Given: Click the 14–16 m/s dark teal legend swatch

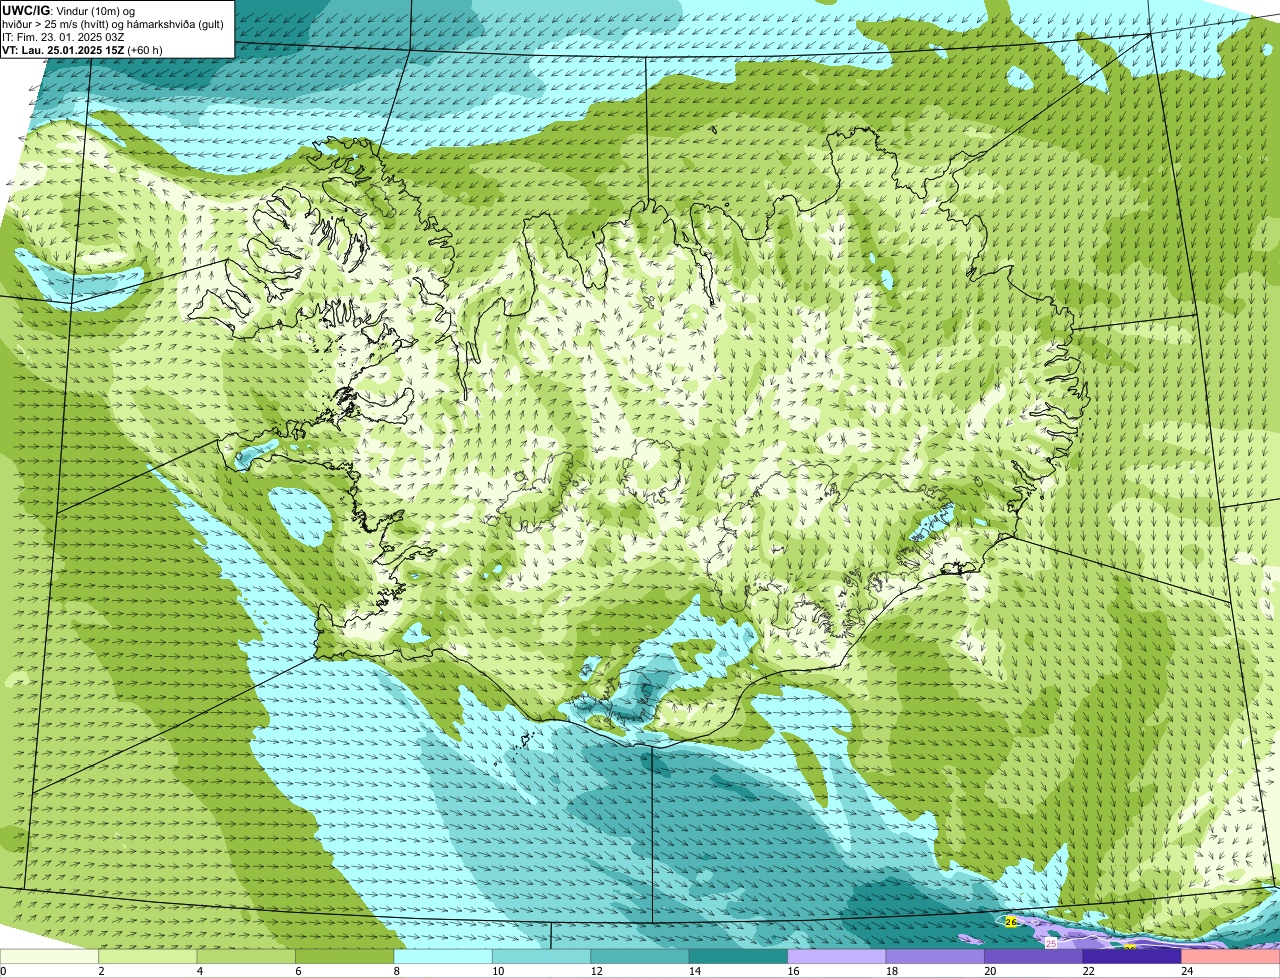Looking at the screenshot, I should click(739, 956).
